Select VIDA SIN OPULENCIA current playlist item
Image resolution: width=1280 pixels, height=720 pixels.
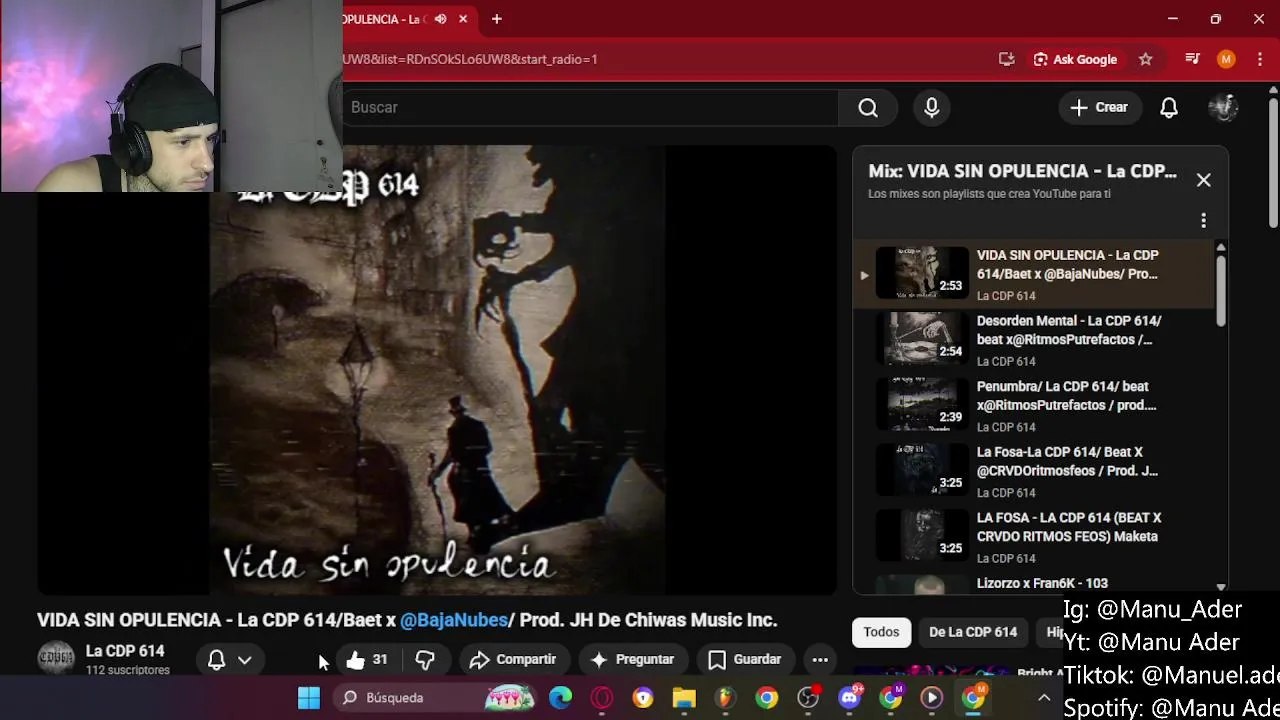tap(1036, 274)
